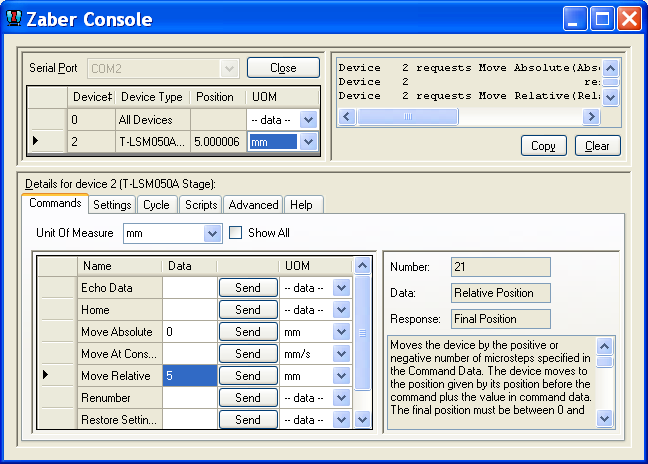Click the description box scroll down arrow
Image resolution: width=648 pixels, height=464 pixels.
605,418
